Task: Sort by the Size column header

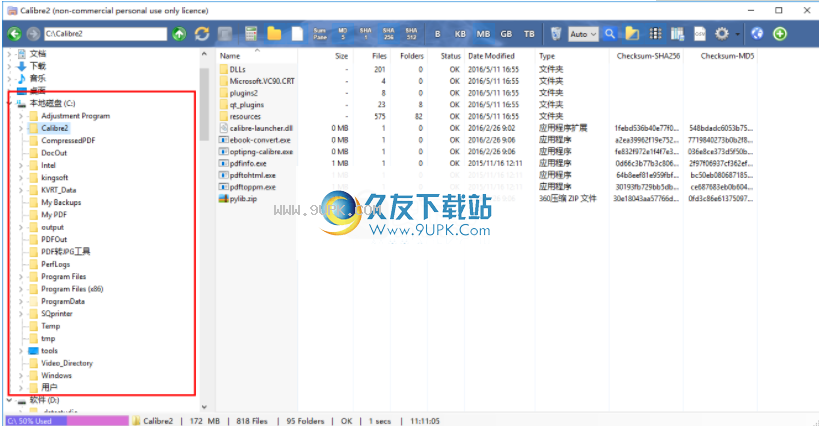Action: pos(342,56)
